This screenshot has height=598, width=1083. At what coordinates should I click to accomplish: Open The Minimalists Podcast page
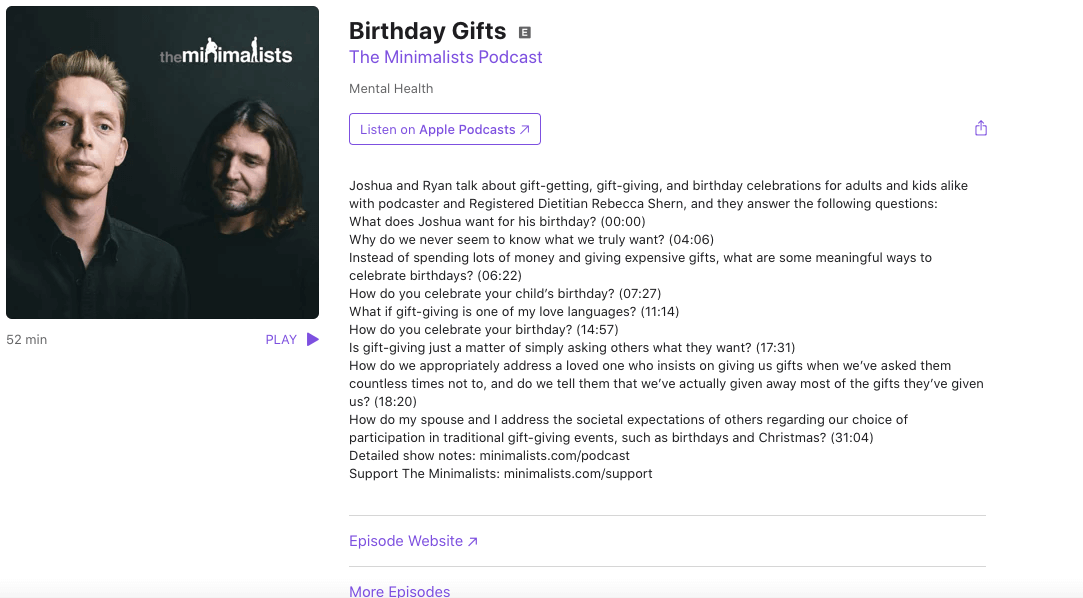445,57
